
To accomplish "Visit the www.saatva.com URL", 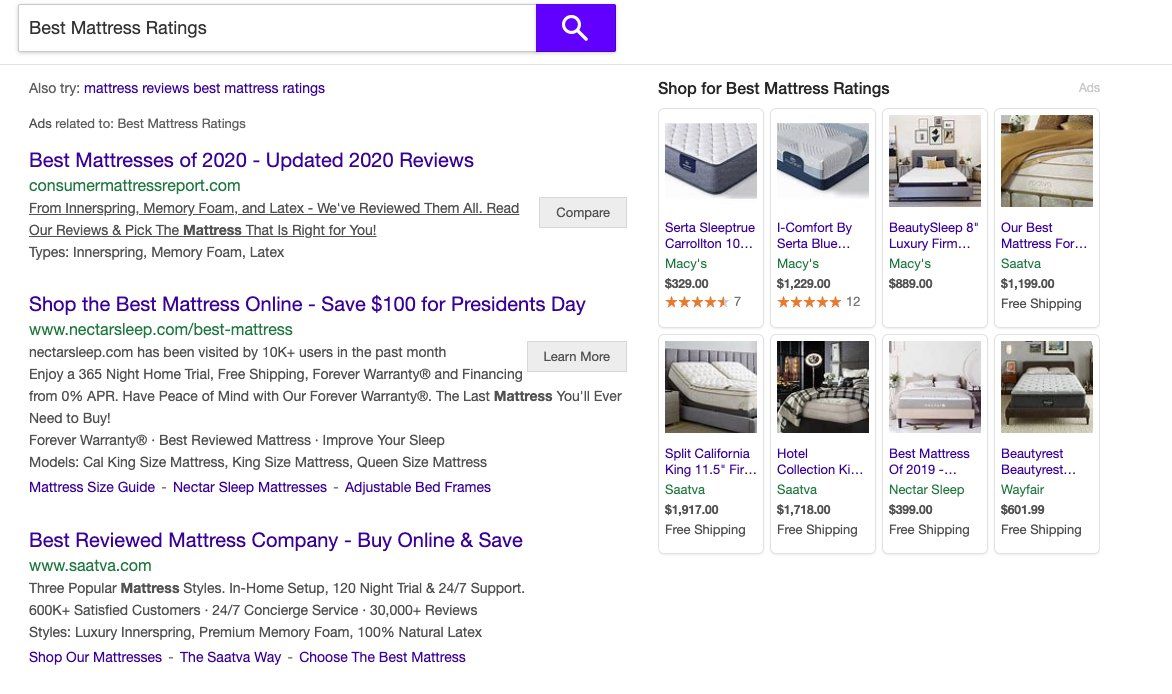I will point(90,565).
